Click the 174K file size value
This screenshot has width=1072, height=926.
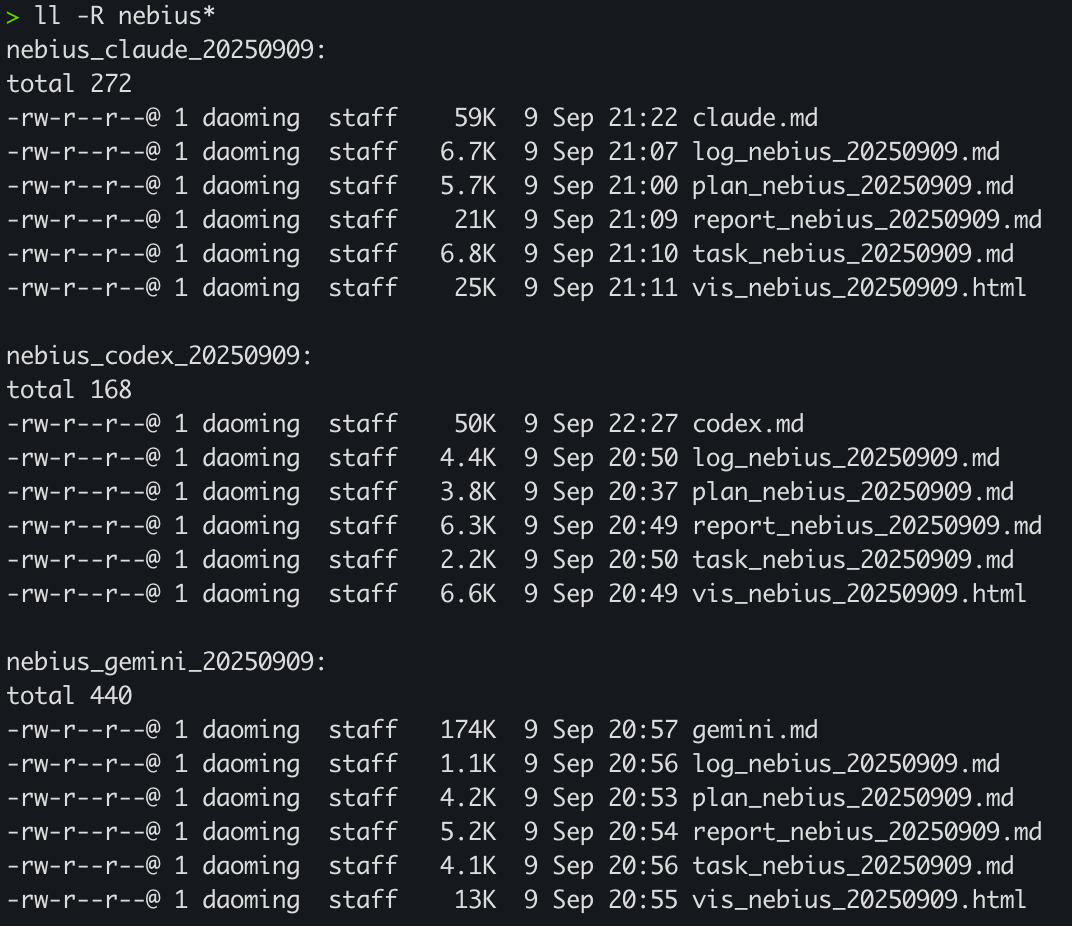pyautogui.click(x=468, y=730)
